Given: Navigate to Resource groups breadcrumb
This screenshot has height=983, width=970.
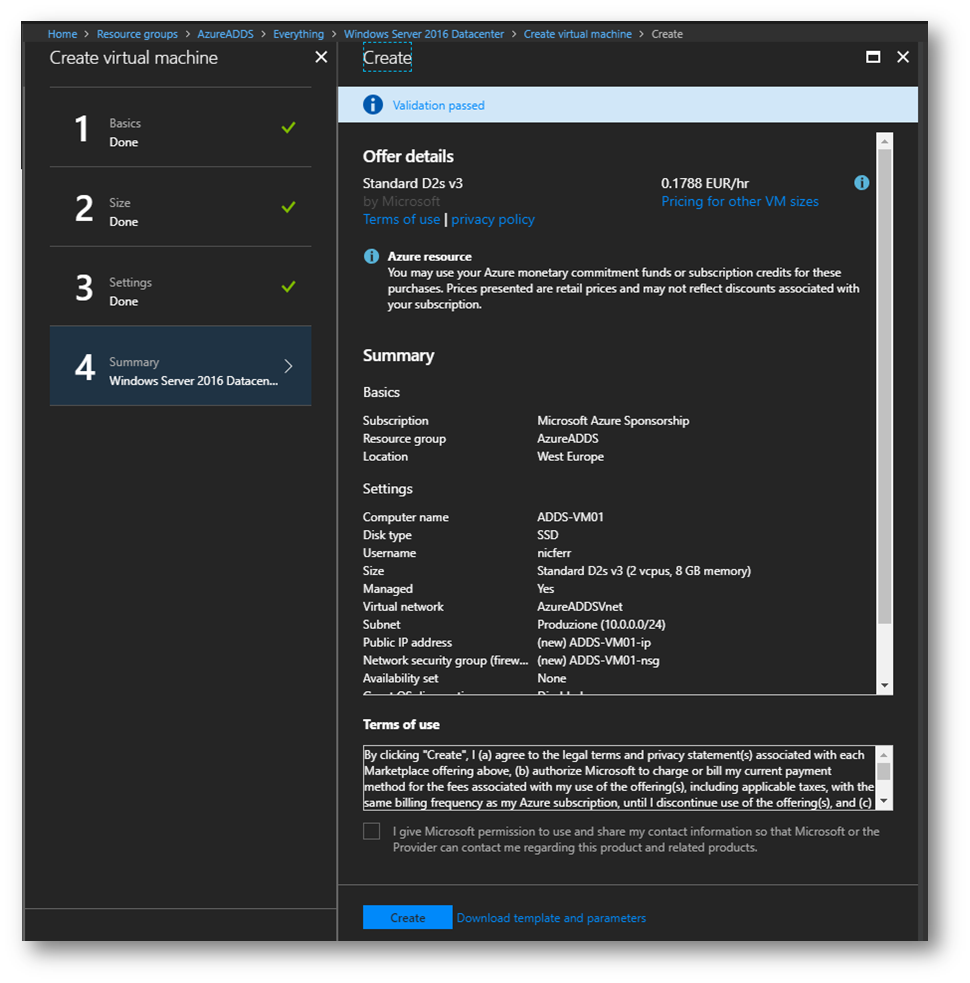Looking at the screenshot, I should (137, 34).
